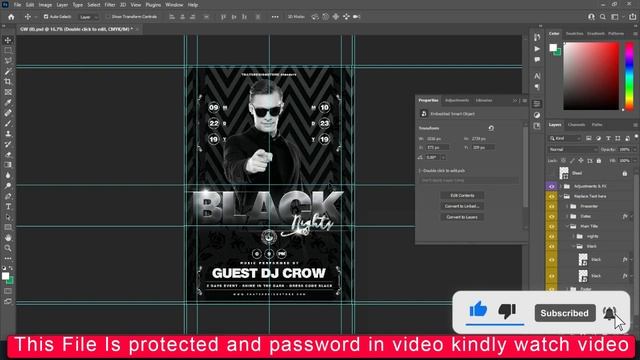640x360 pixels.
Task: Click the foreground color swatch in toolbar
Action: [5, 276]
